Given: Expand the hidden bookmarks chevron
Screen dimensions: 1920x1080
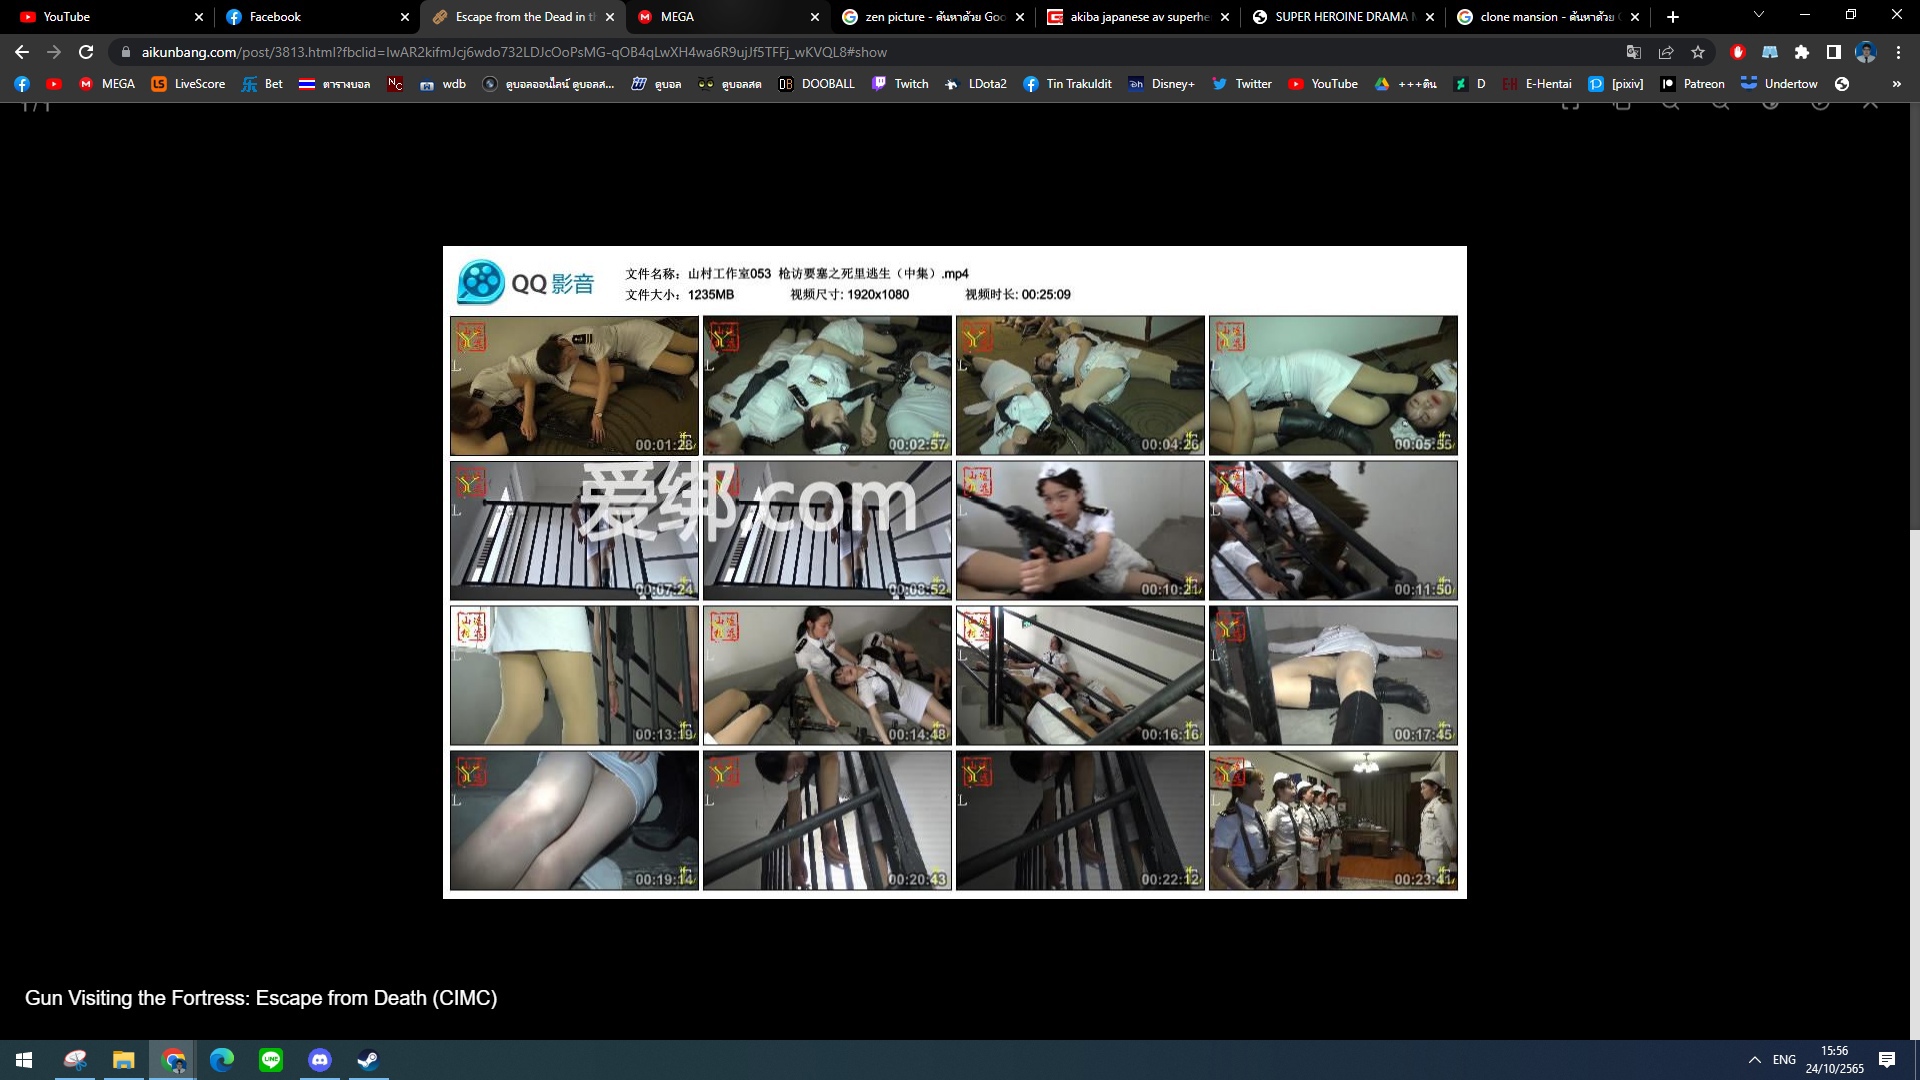Looking at the screenshot, I should point(1897,84).
